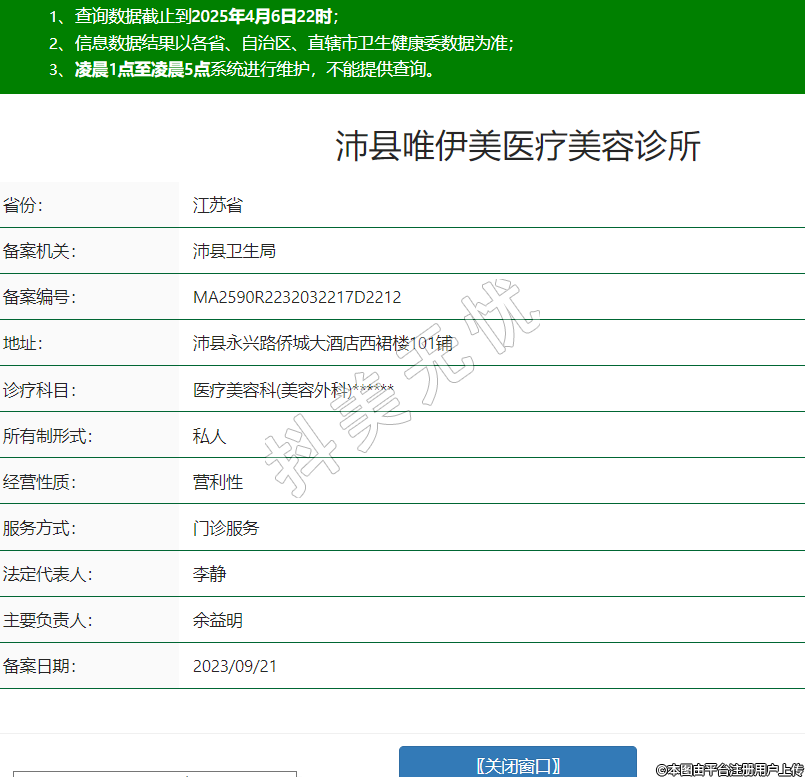Screen dimensions: 805x777
Task: Click the province value 江苏省
Action: coord(218,205)
